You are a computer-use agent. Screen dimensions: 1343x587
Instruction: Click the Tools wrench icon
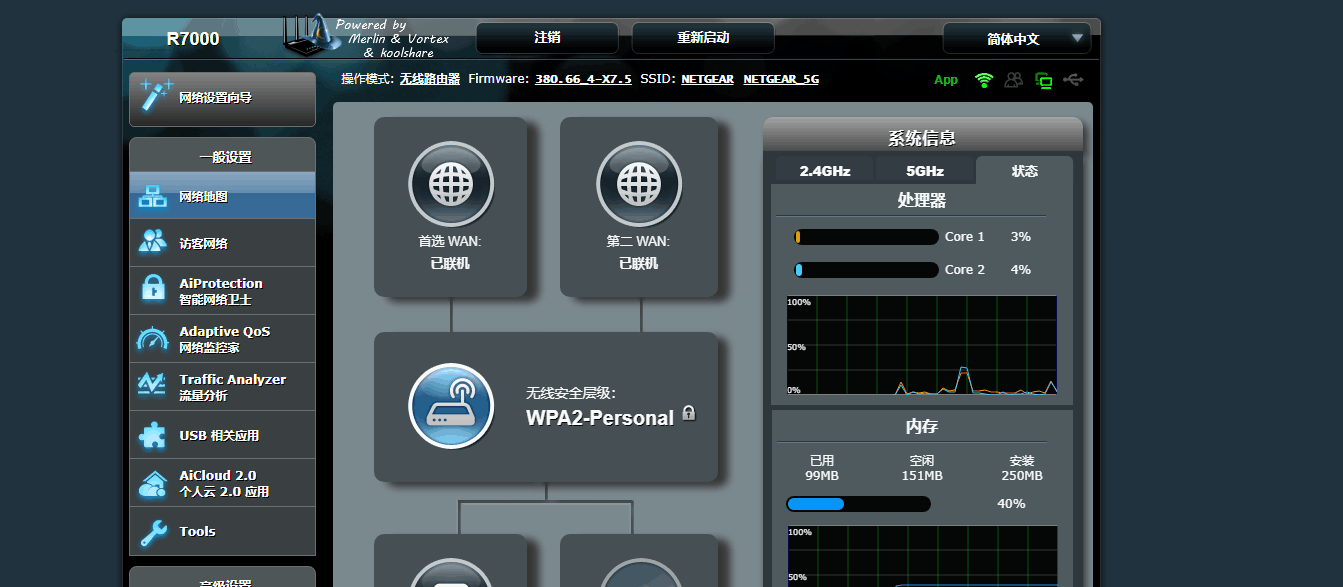tap(153, 531)
